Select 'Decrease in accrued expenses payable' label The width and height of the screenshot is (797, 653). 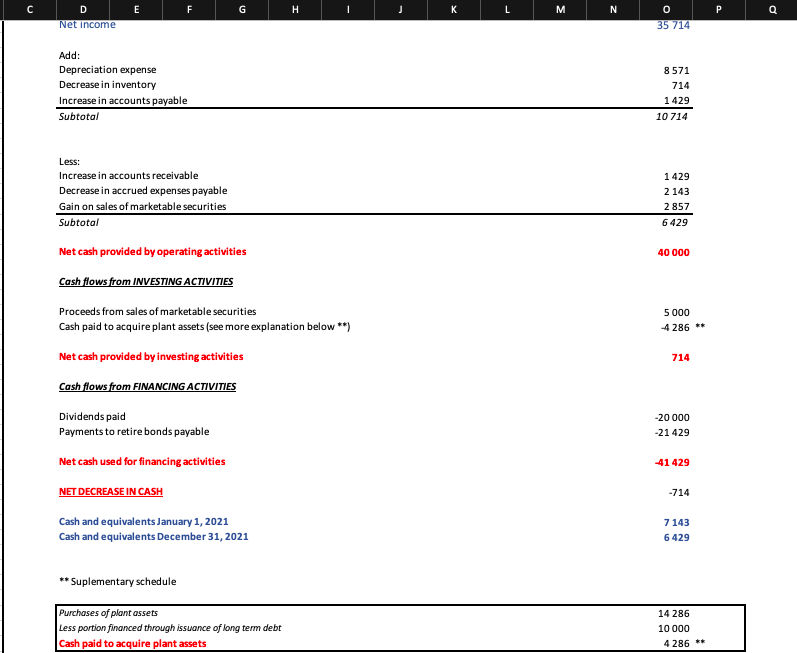coord(143,191)
